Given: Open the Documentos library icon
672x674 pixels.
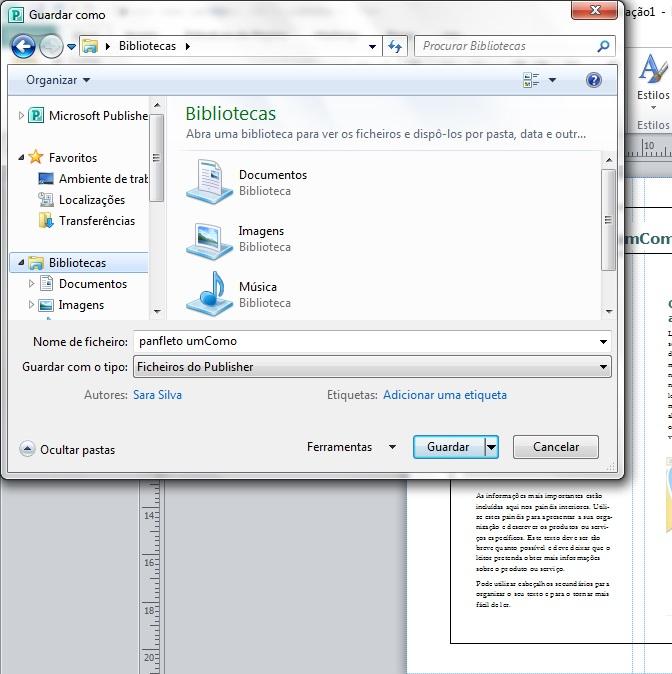Looking at the screenshot, I should coord(210,182).
